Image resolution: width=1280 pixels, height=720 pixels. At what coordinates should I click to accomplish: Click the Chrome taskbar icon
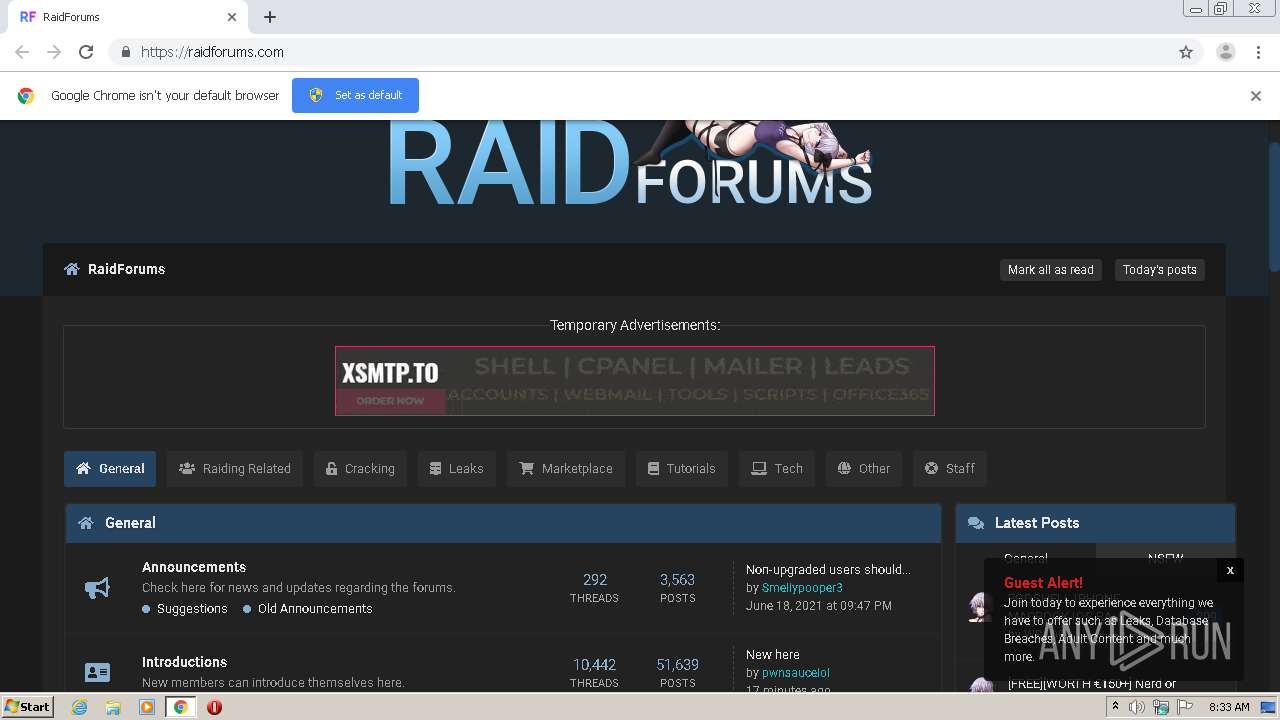pyautogui.click(x=180, y=707)
